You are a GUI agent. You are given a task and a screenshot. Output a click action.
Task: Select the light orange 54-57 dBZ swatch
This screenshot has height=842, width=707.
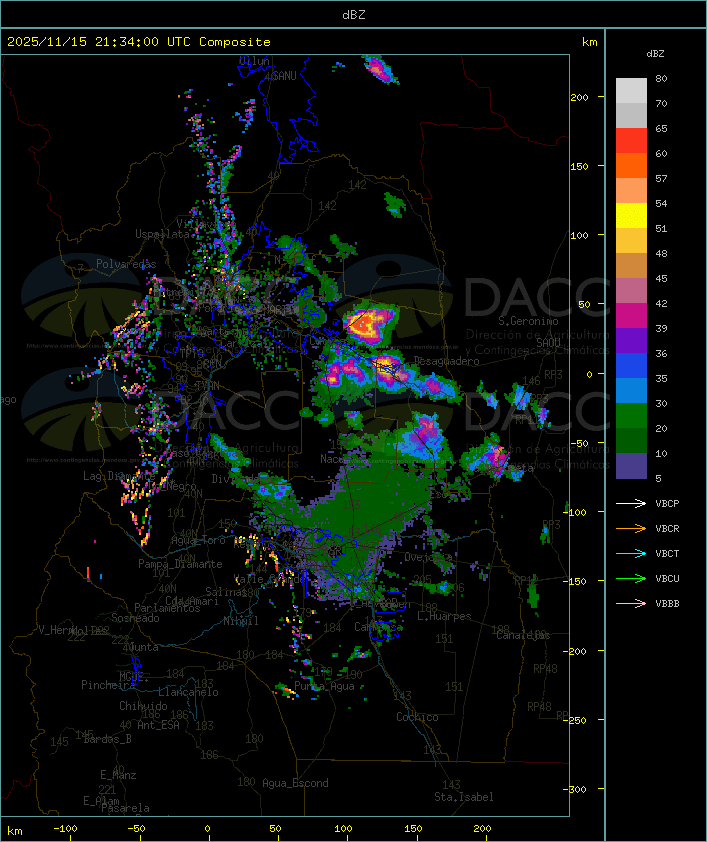click(631, 191)
